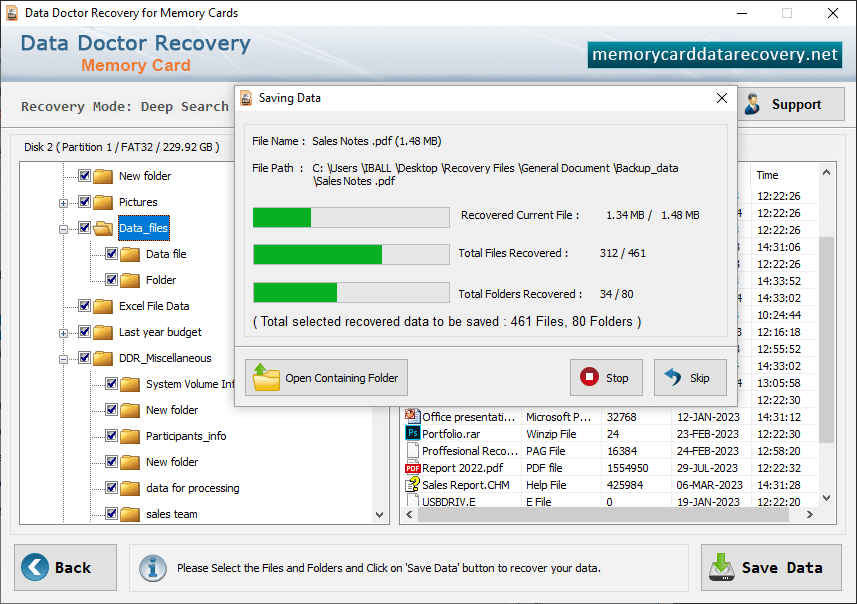Click the Saving Data dialog title icon

click(x=246, y=98)
